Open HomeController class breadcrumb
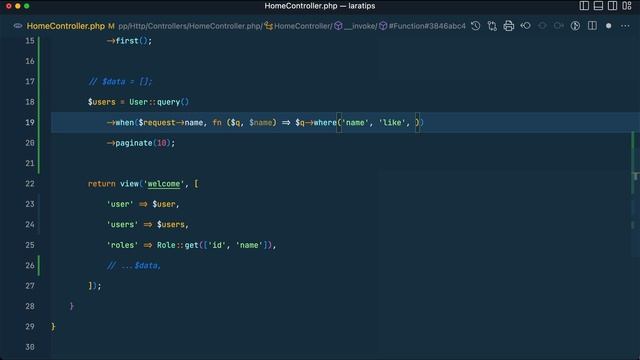The image size is (640, 360). (303, 26)
